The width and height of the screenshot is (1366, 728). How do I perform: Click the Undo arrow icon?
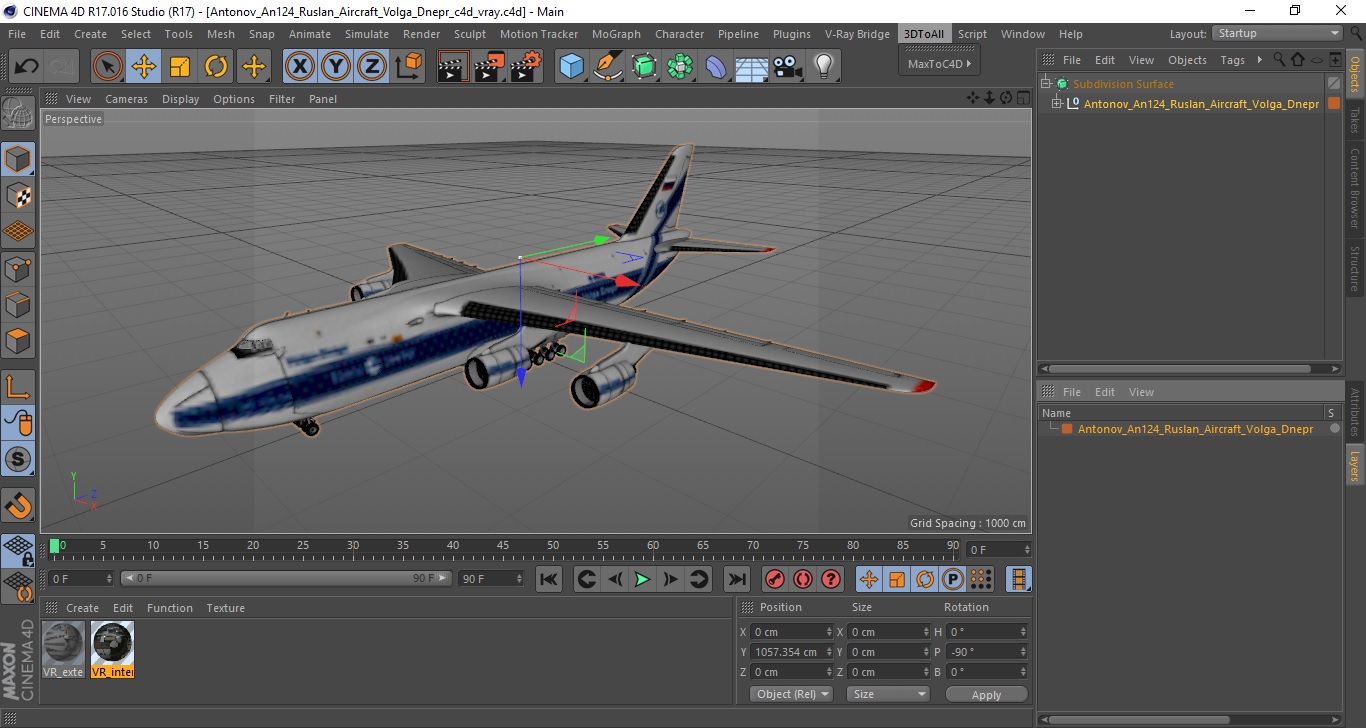click(x=27, y=67)
